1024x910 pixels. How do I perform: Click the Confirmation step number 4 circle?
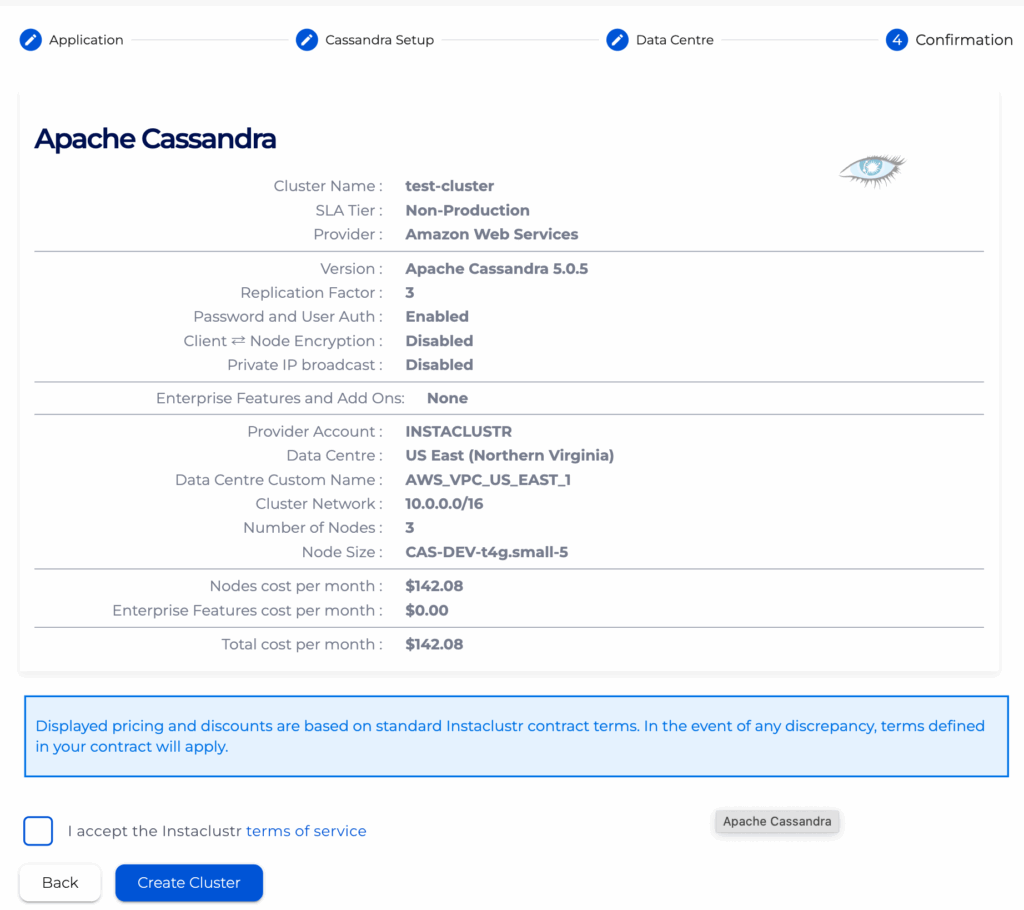pyautogui.click(x=897, y=40)
